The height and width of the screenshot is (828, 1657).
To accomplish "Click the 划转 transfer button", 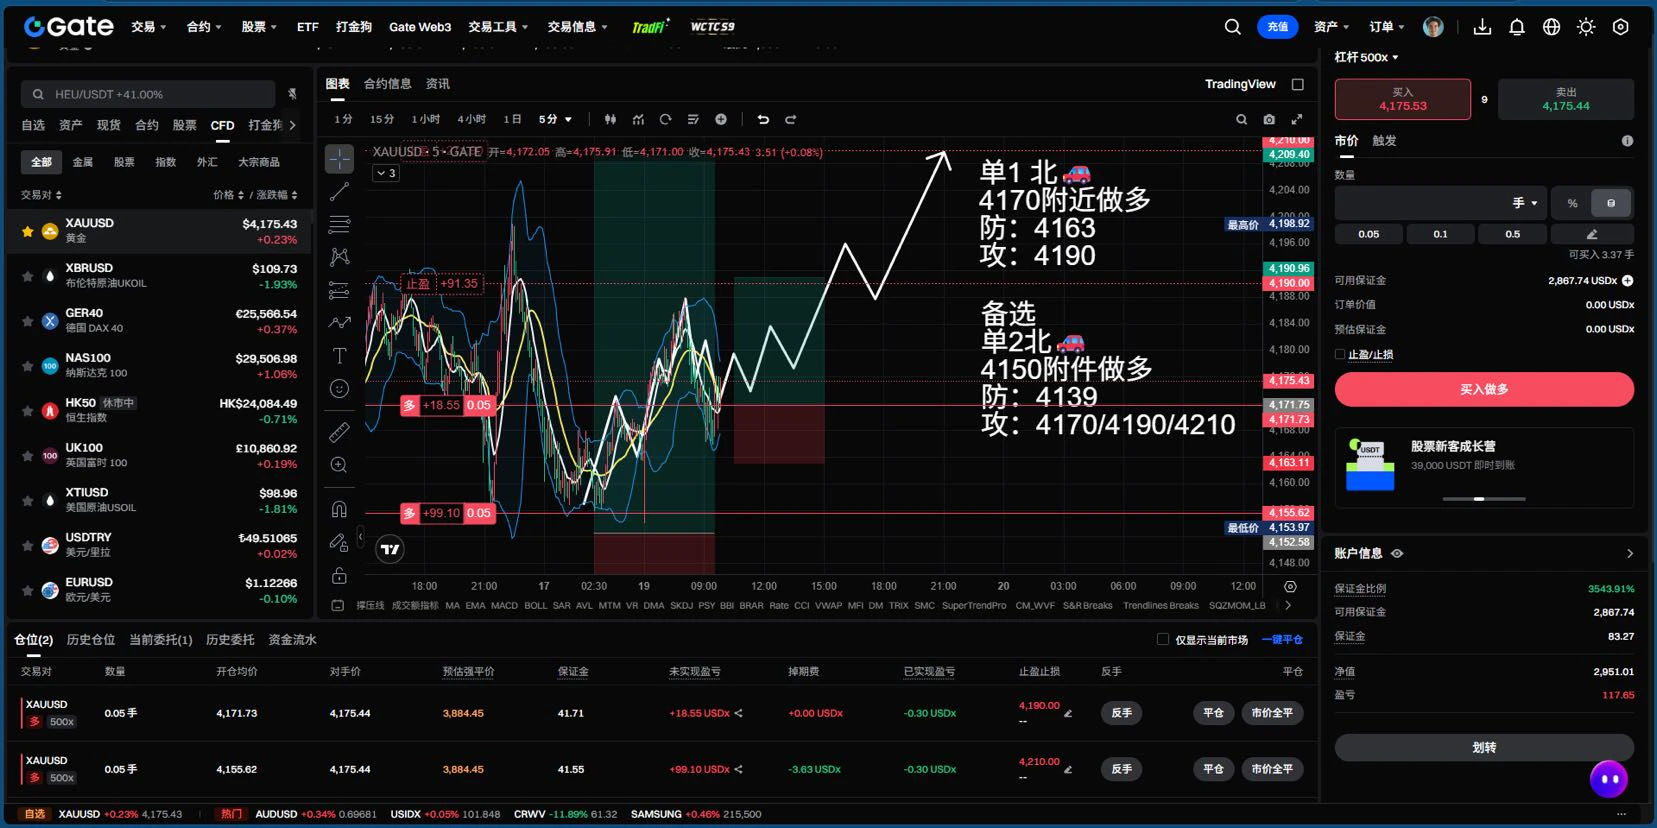I will tap(1484, 747).
